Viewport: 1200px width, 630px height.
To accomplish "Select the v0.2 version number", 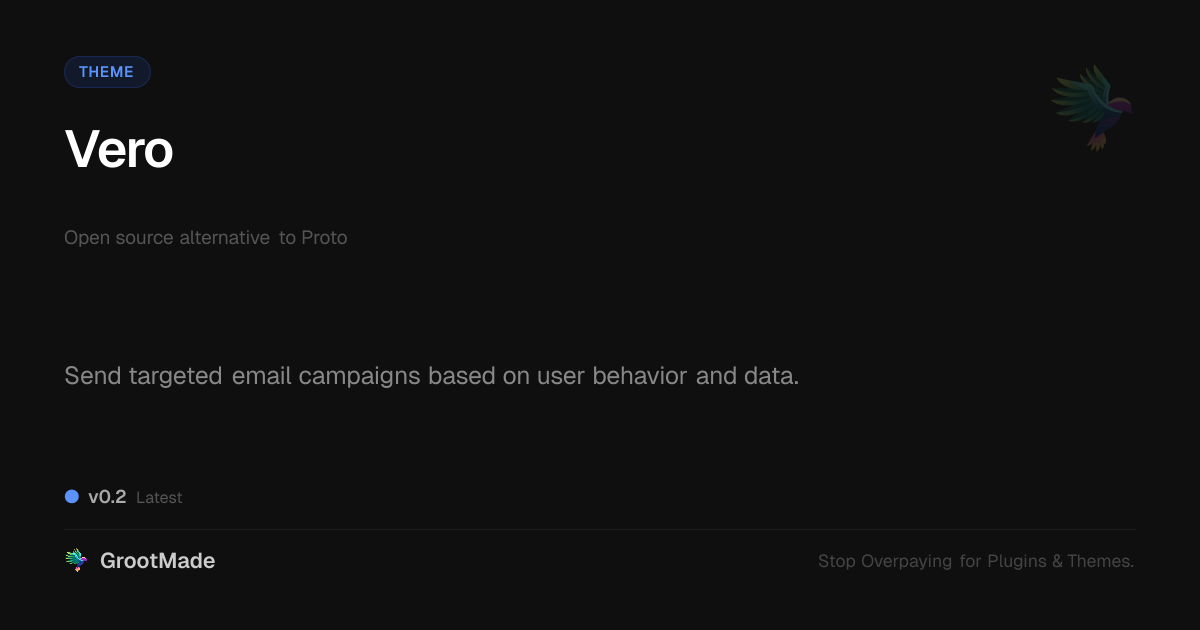I will pos(107,497).
